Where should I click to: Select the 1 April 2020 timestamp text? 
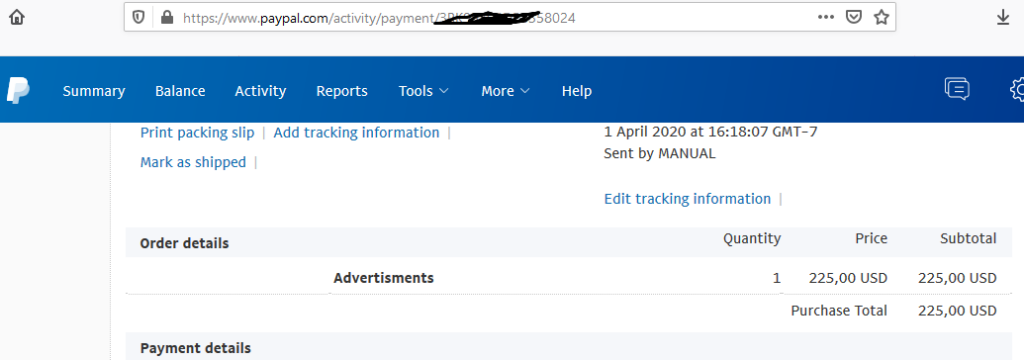coord(711,132)
